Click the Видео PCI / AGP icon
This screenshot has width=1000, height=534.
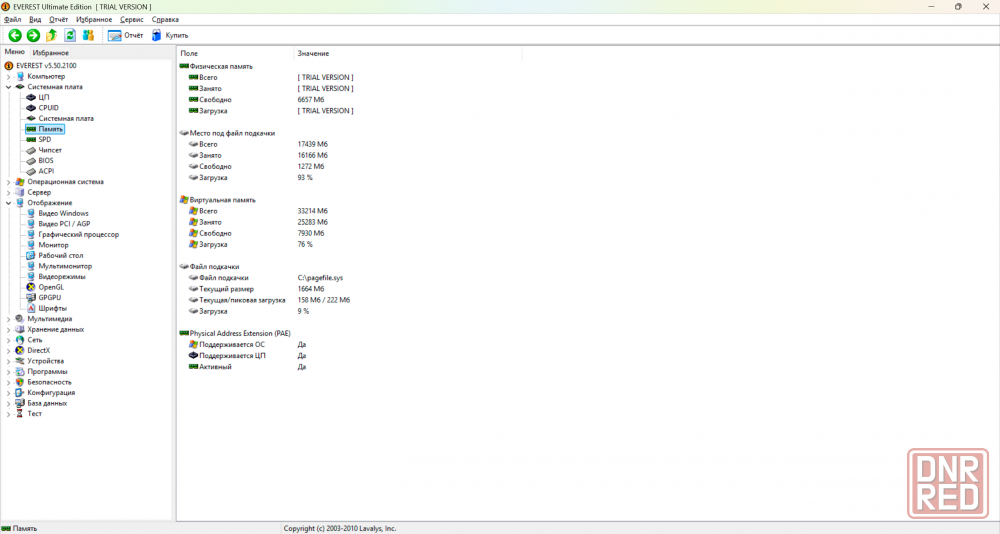31,224
